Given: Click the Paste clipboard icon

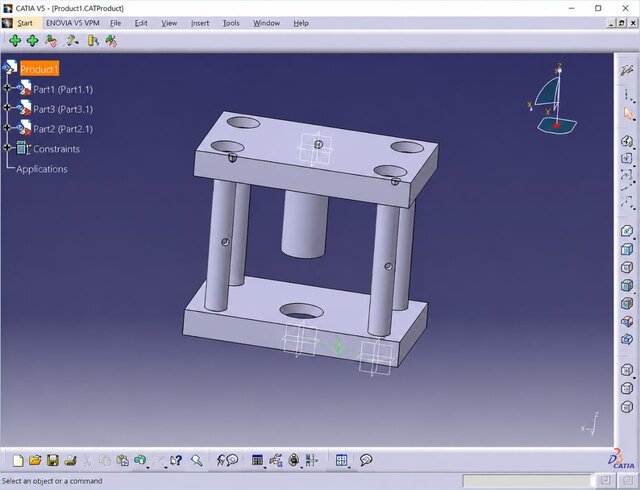Looking at the screenshot, I should [122, 461].
